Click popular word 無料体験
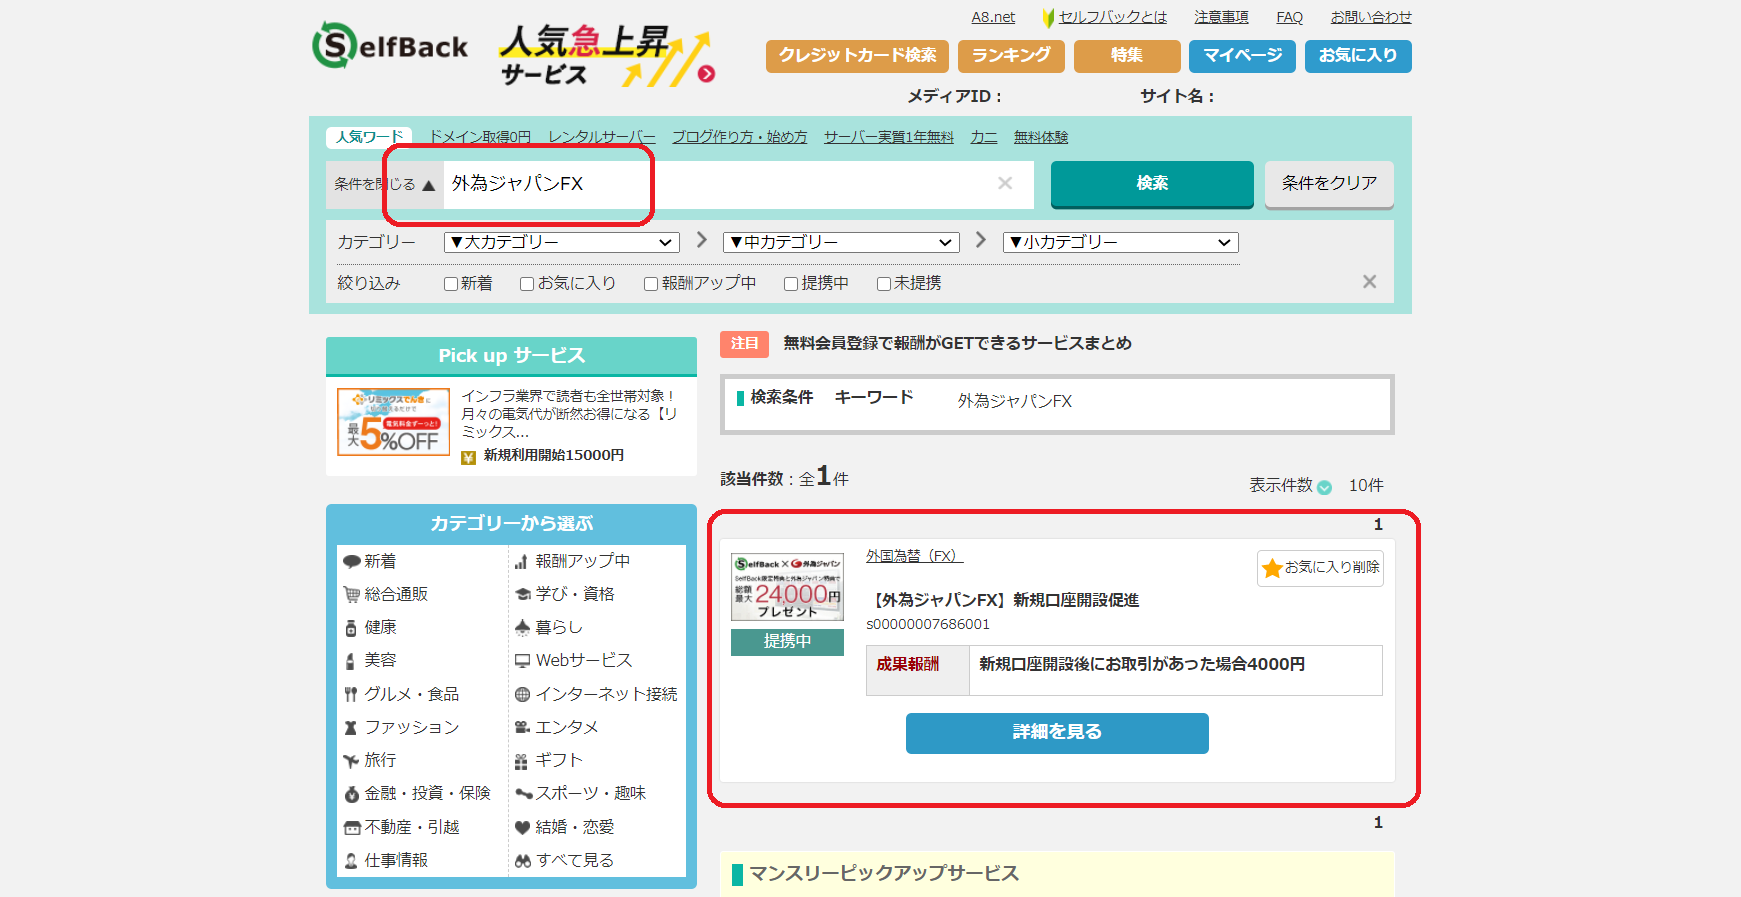This screenshot has height=897, width=1741. 1041,137
